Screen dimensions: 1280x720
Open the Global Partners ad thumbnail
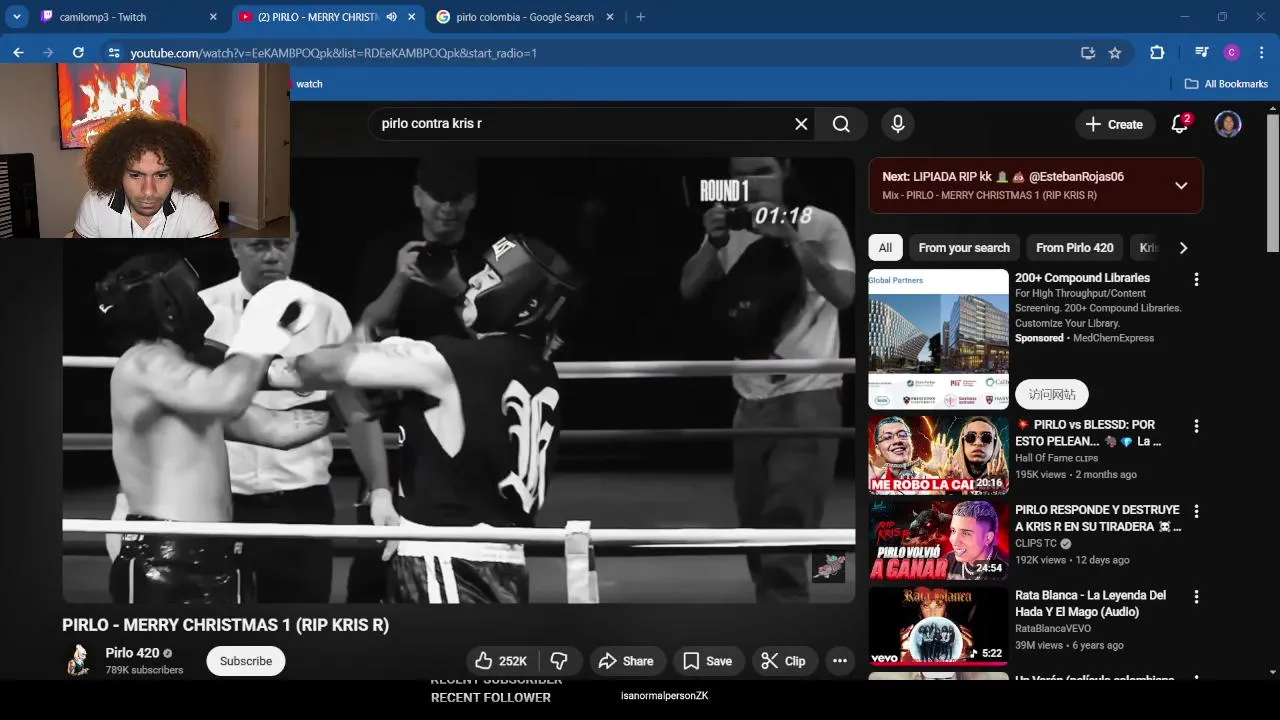pos(938,339)
